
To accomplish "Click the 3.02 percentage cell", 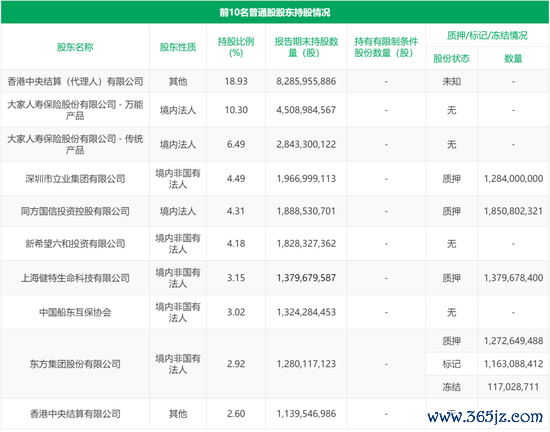I will coord(236,312).
